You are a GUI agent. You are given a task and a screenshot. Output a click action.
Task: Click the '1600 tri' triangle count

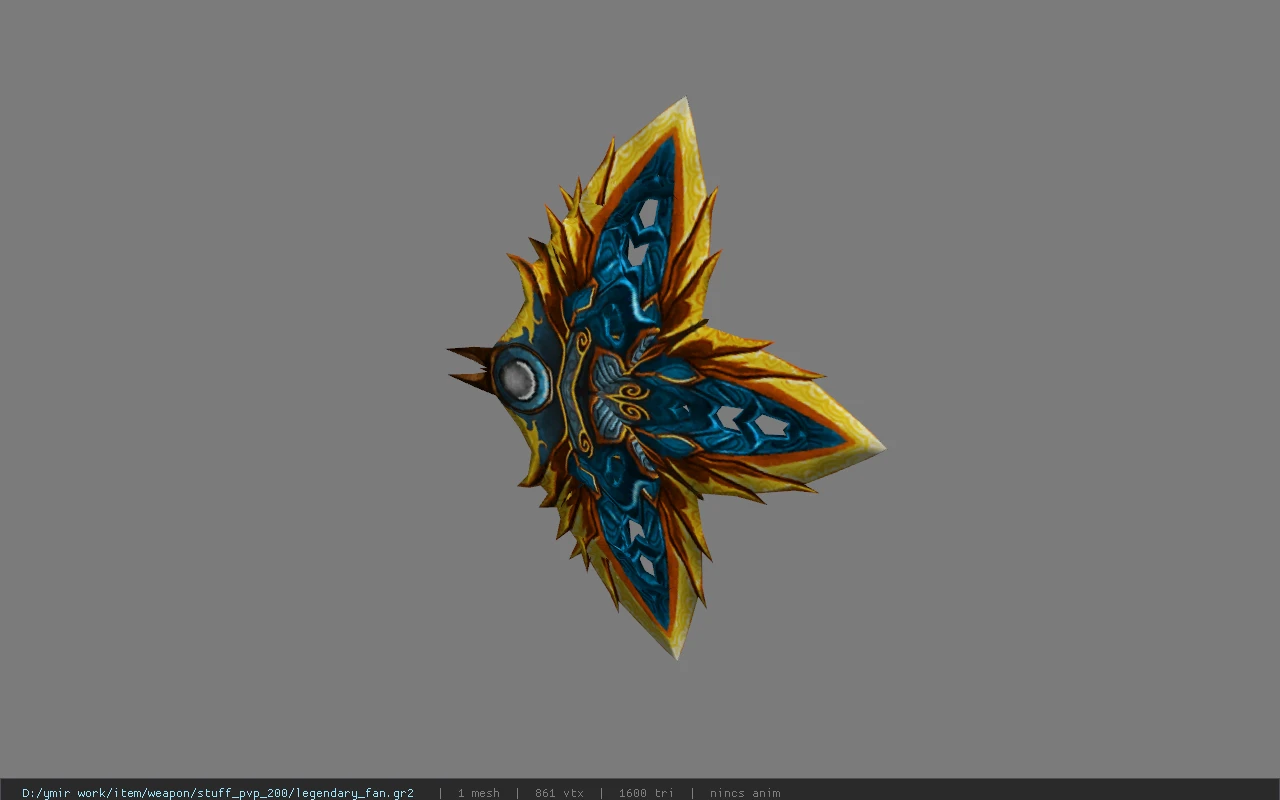coord(646,793)
